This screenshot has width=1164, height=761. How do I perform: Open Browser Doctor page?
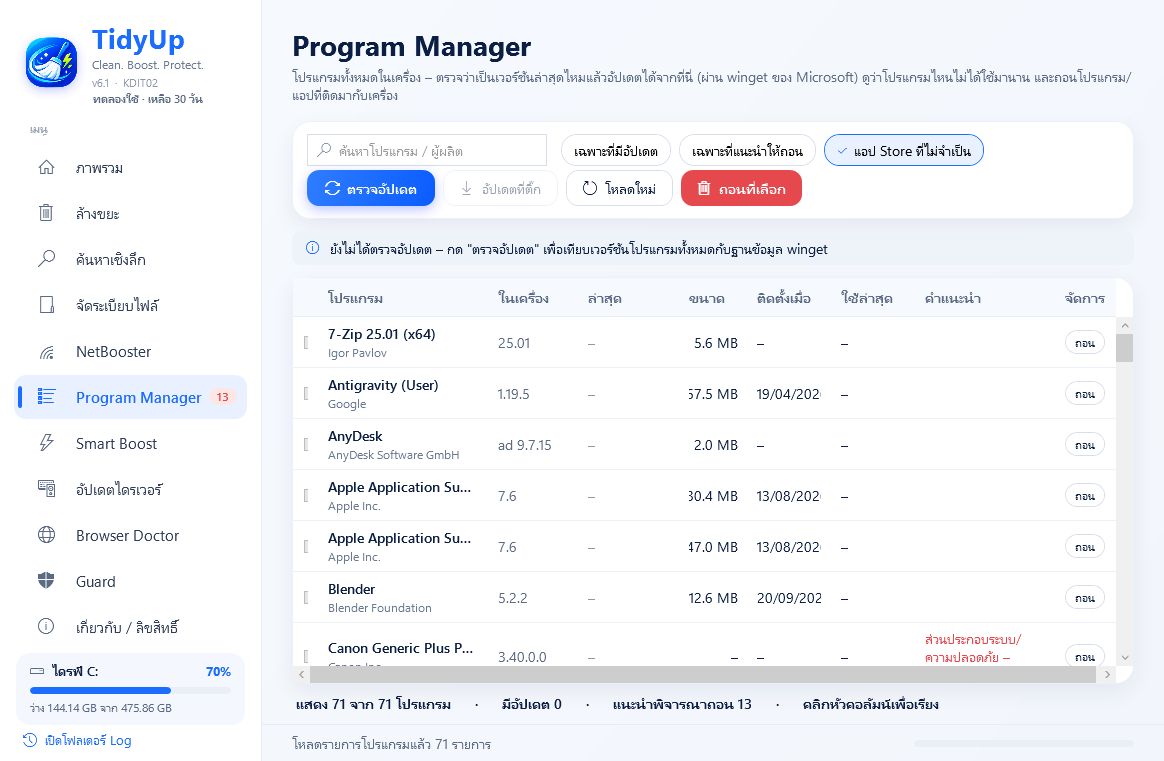(x=131, y=536)
